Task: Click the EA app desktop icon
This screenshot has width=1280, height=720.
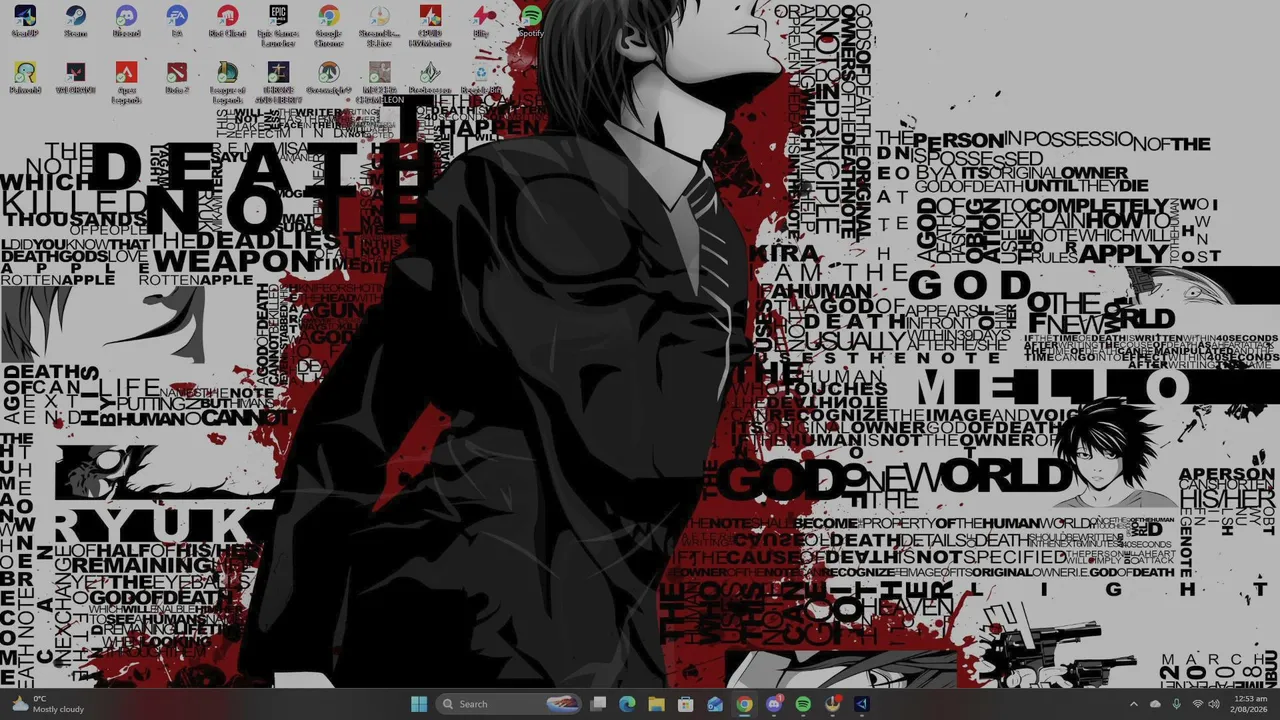Action: coord(177,21)
